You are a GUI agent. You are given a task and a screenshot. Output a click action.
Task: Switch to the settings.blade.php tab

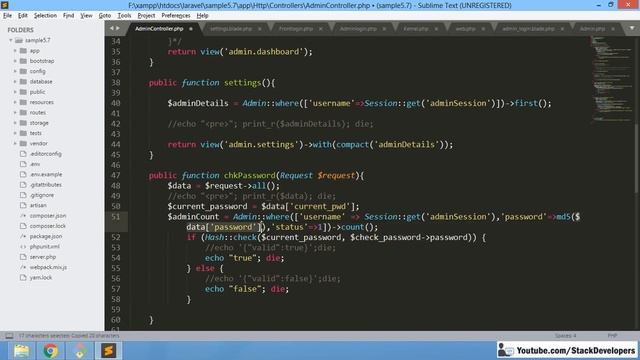pos(231,29)
